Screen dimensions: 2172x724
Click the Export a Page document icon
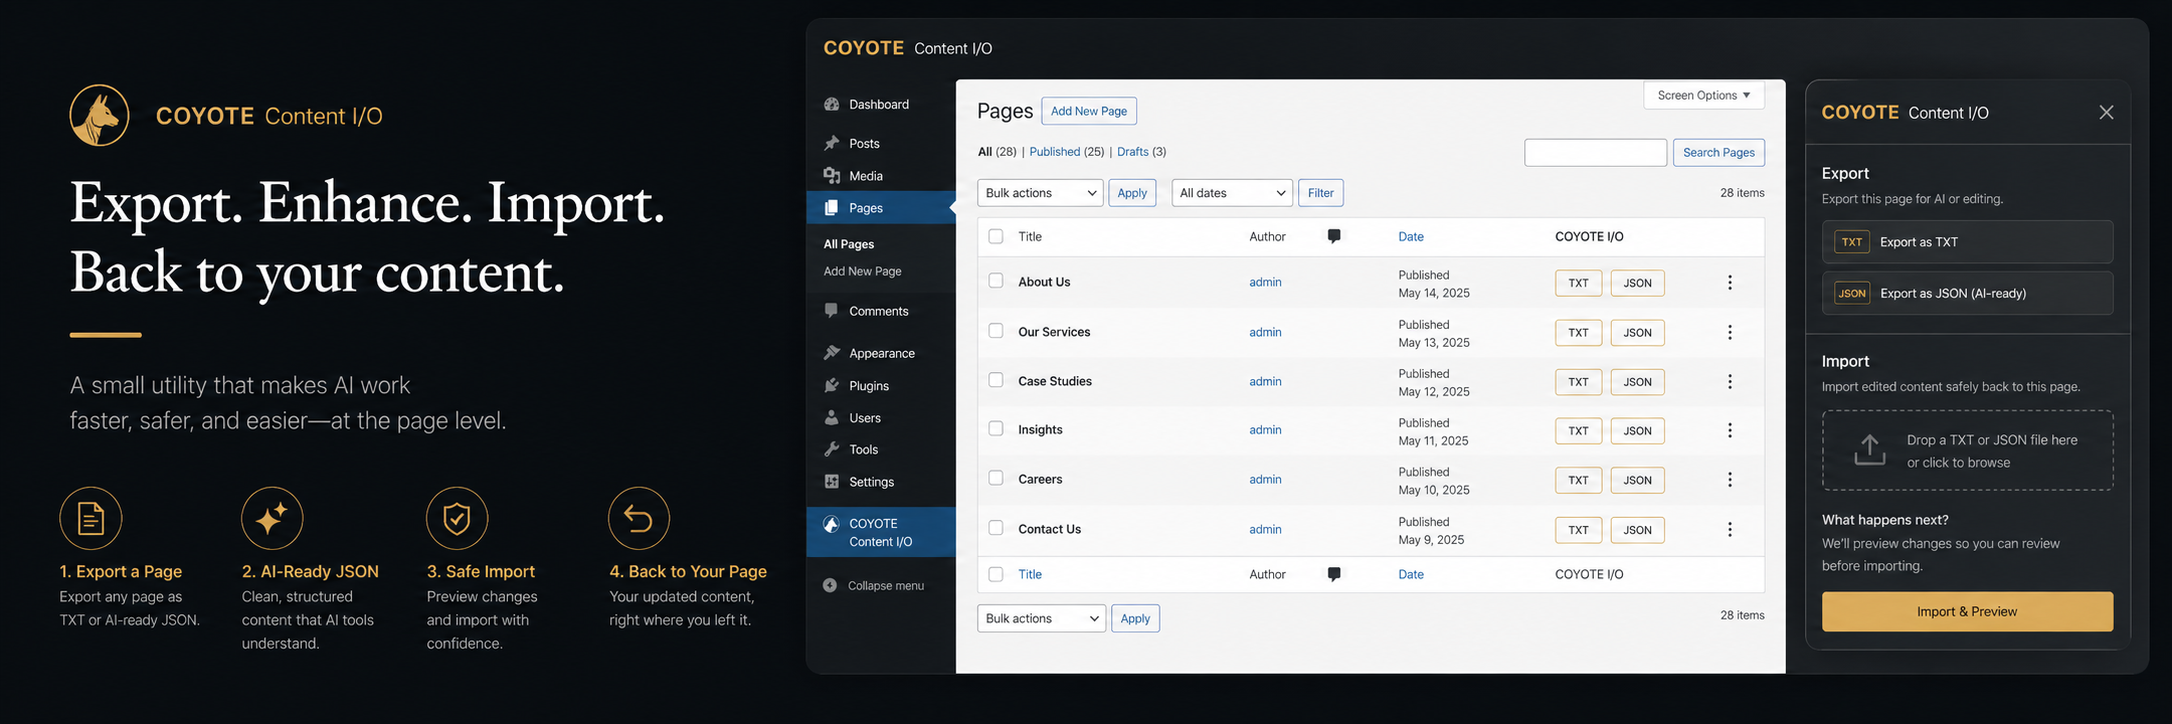[91, 518]
